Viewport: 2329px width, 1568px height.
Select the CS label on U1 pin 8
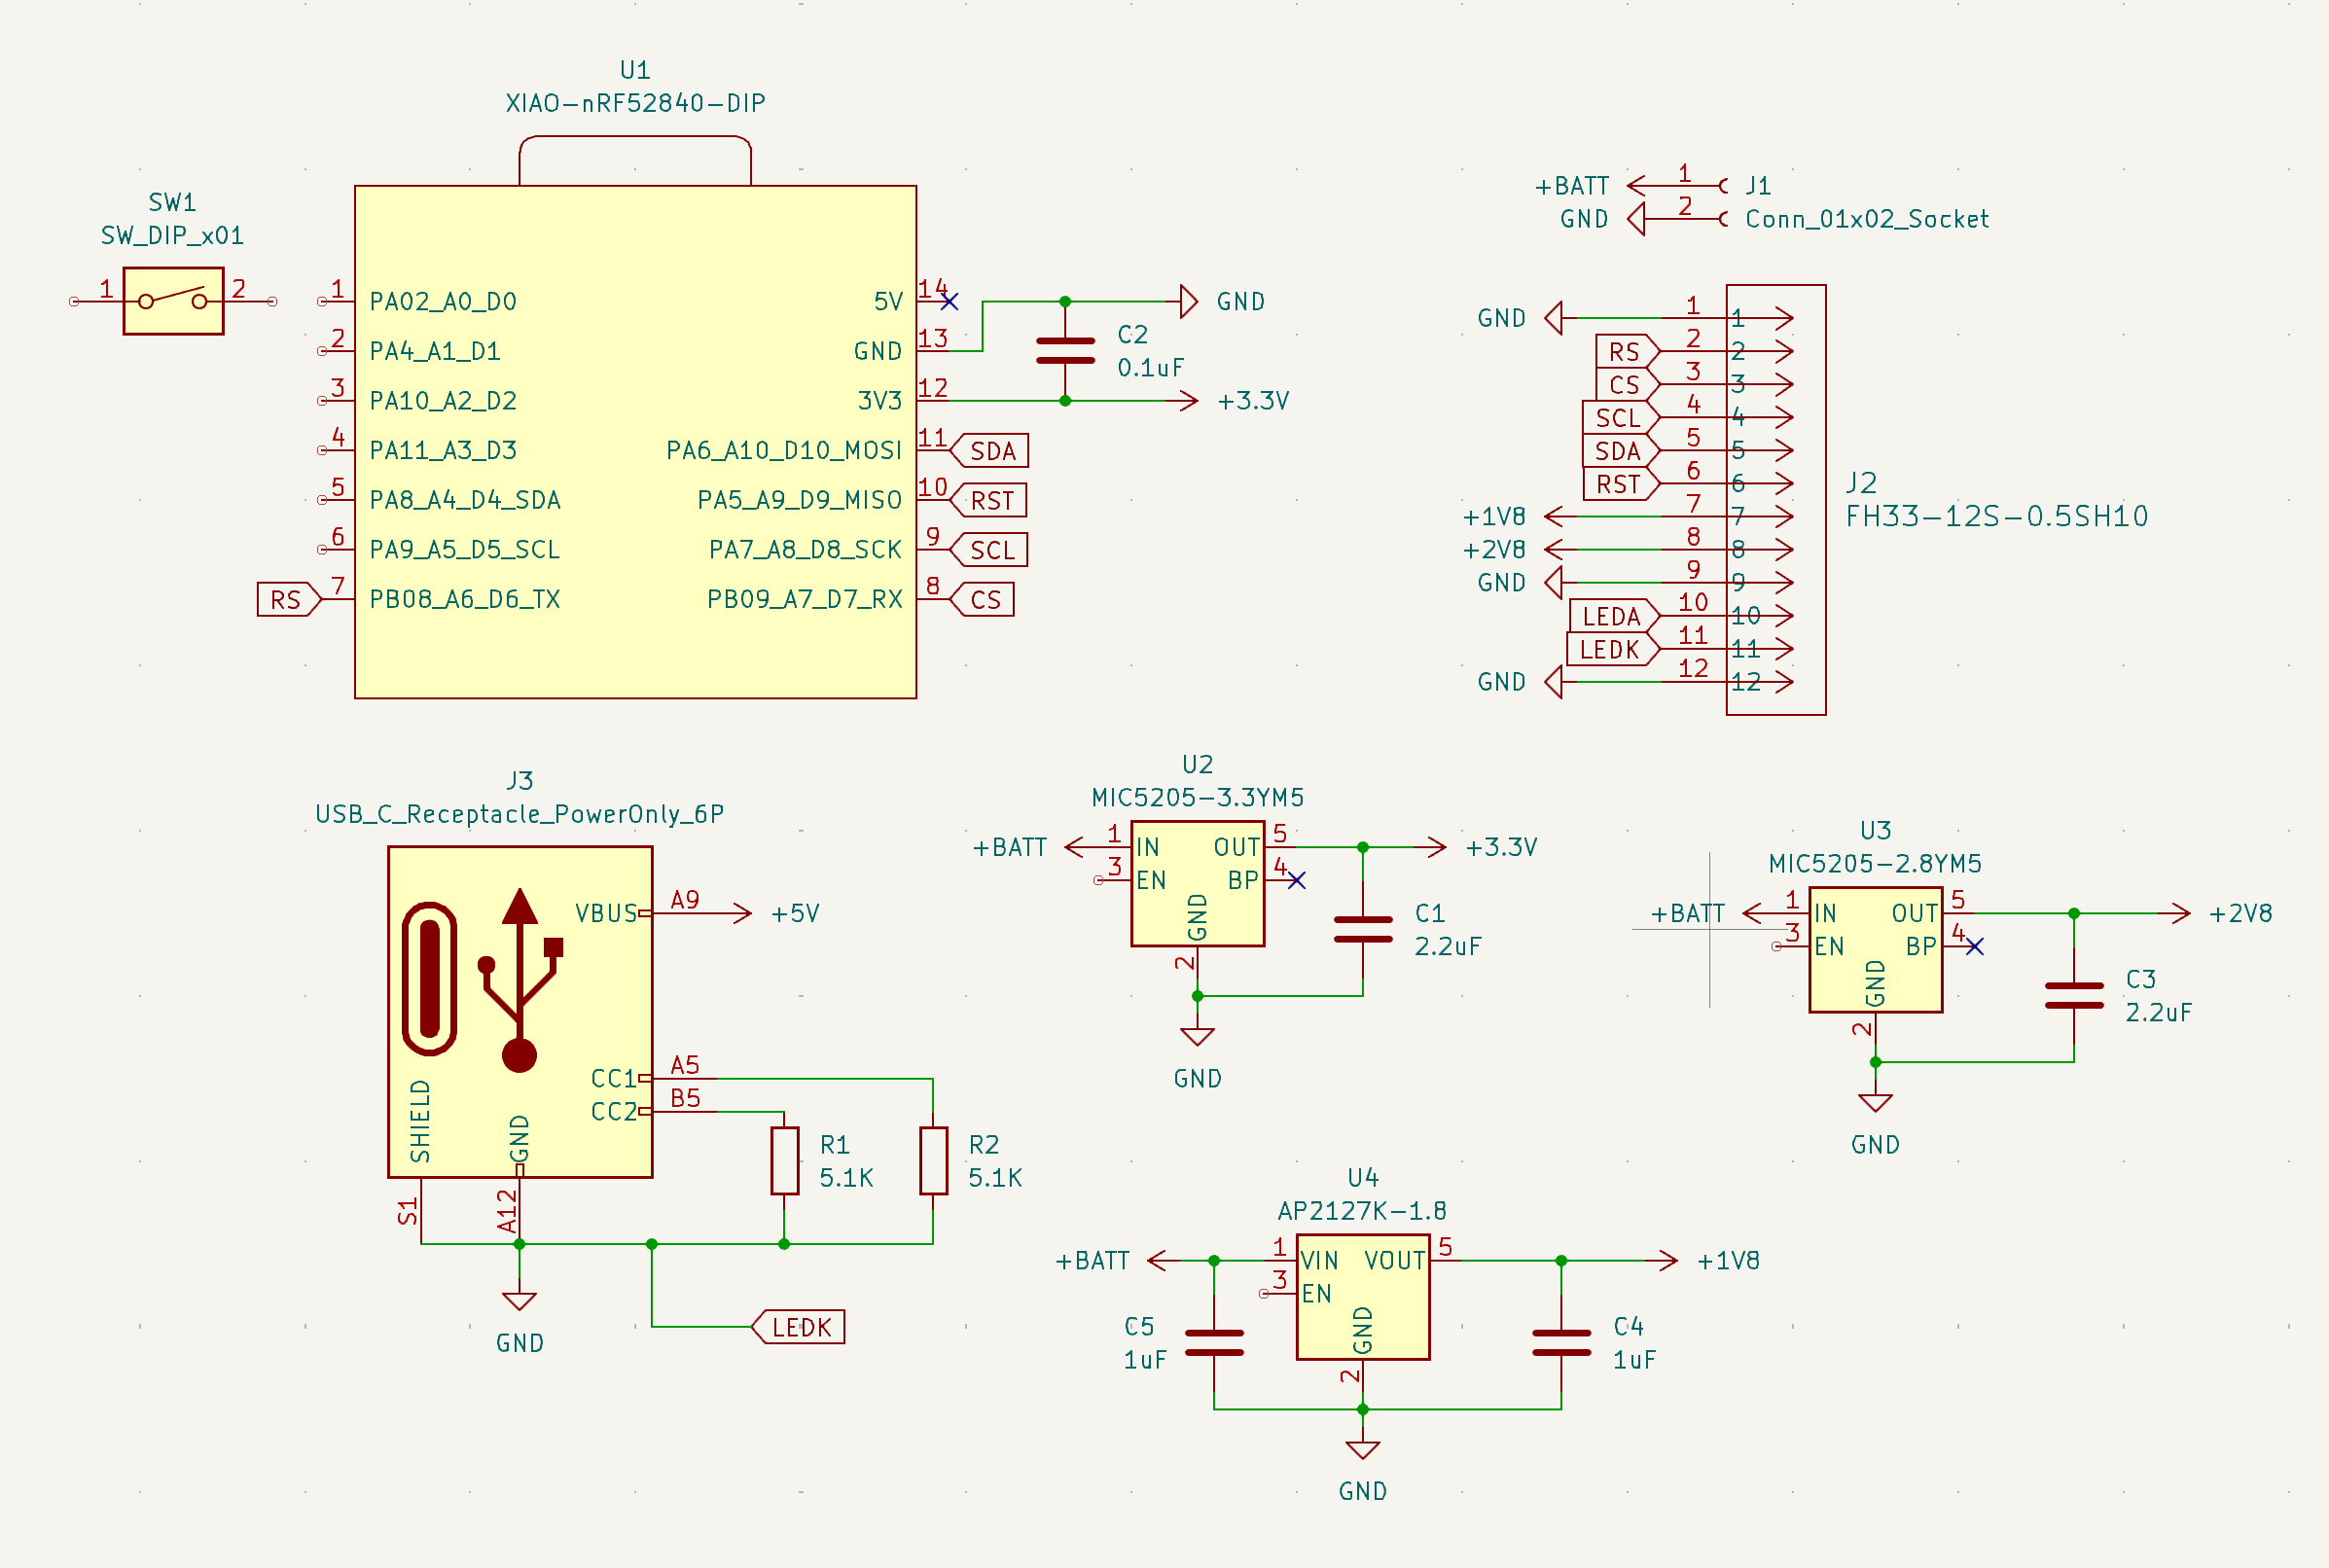(x=981, y=600)
